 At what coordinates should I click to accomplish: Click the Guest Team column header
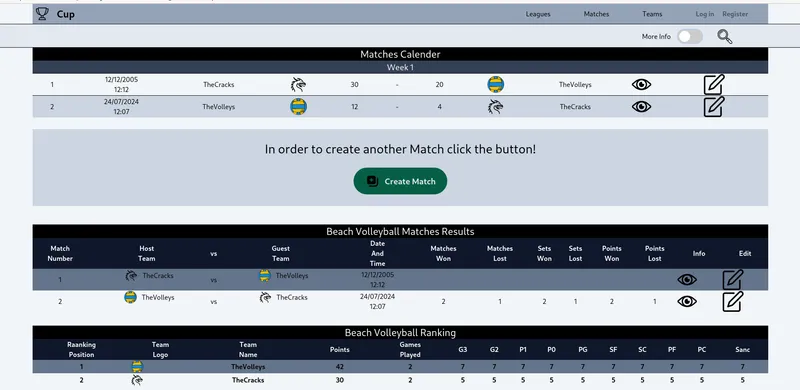pyautogui.click(x=281, y=253)
